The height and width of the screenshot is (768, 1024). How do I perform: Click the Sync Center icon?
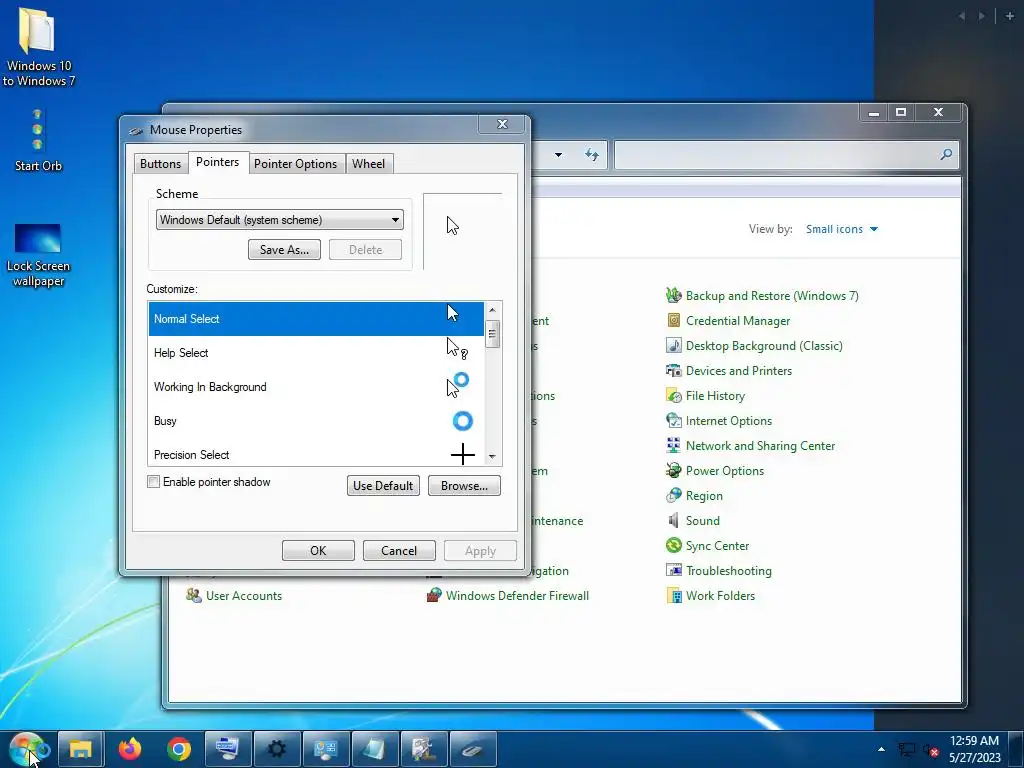673,545
